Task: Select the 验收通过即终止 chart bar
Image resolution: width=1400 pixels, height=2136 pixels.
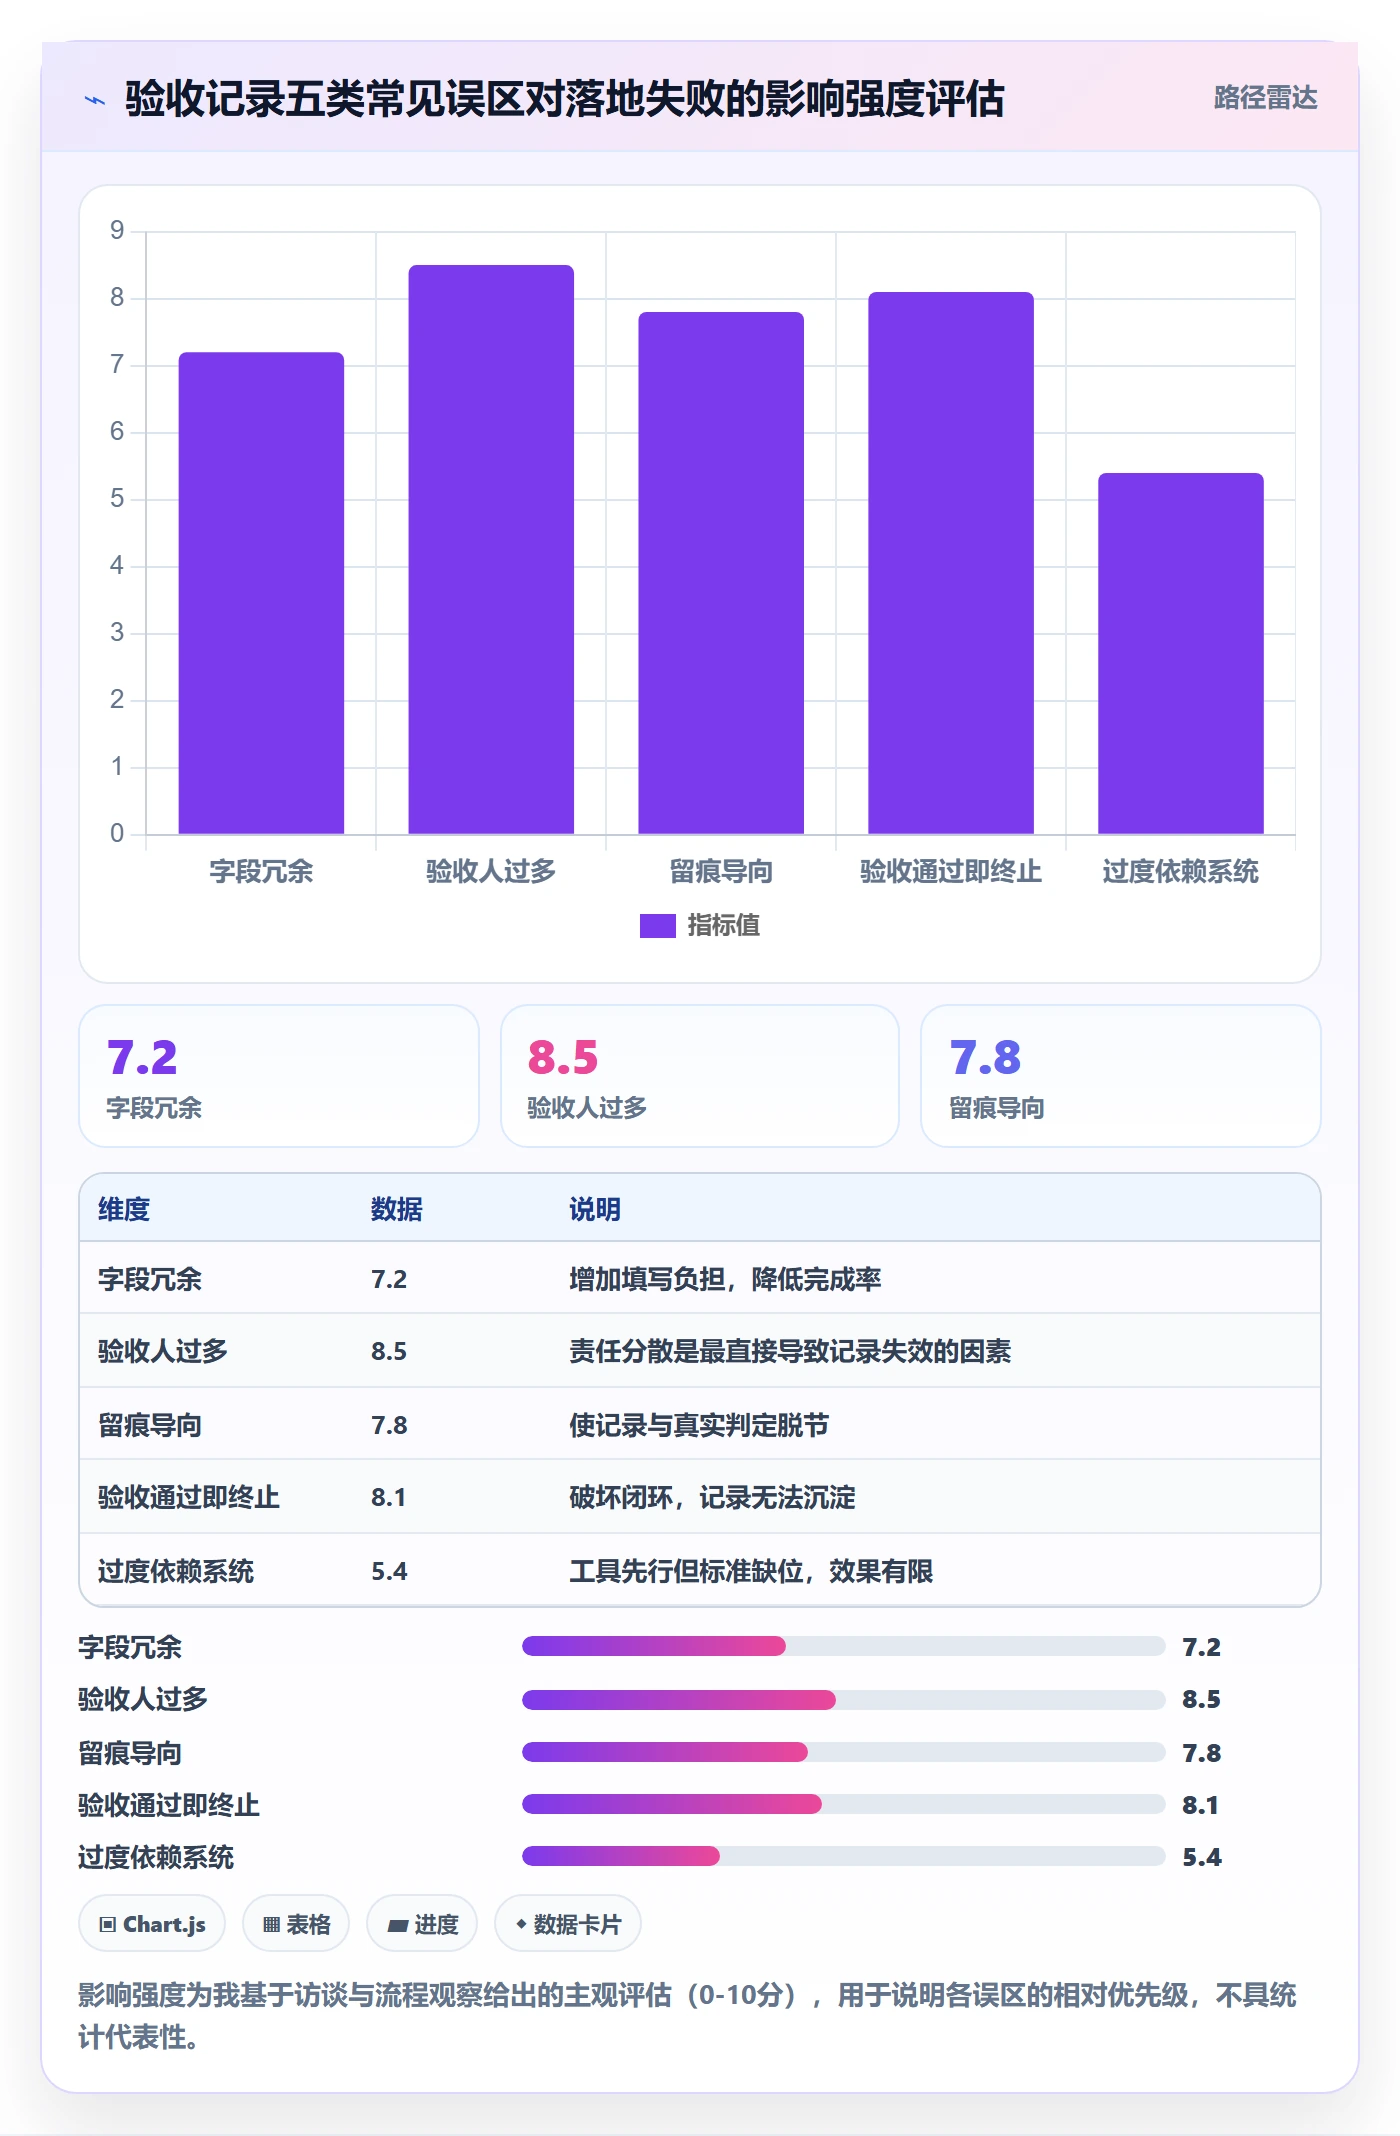Action: coord(951,563)
